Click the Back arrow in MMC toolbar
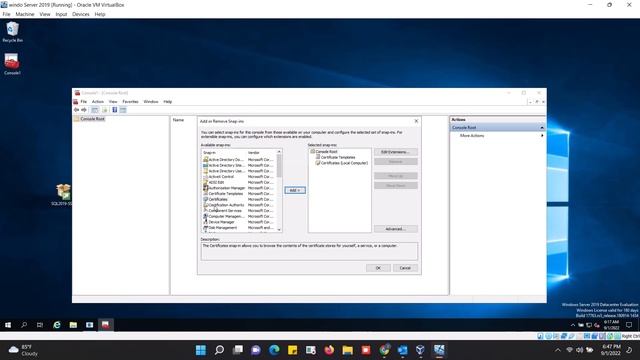 point(76,110)
